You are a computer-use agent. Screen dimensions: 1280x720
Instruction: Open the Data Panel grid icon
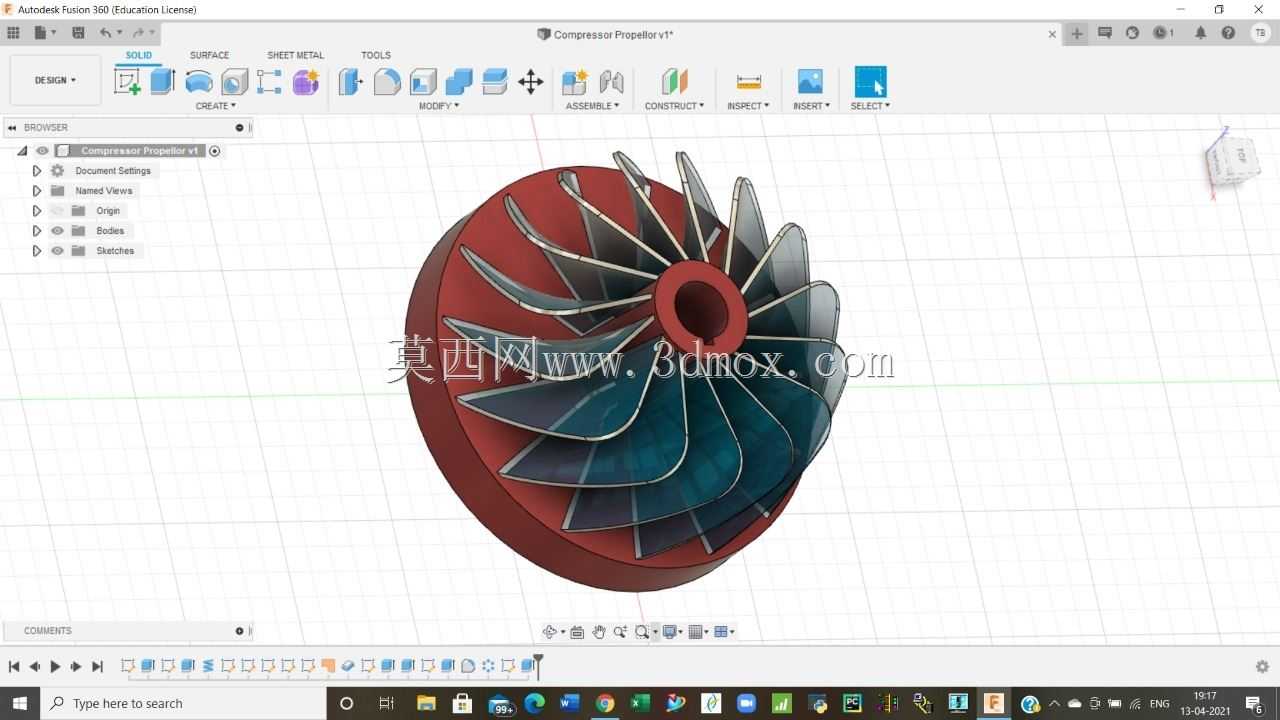point(13,33)
